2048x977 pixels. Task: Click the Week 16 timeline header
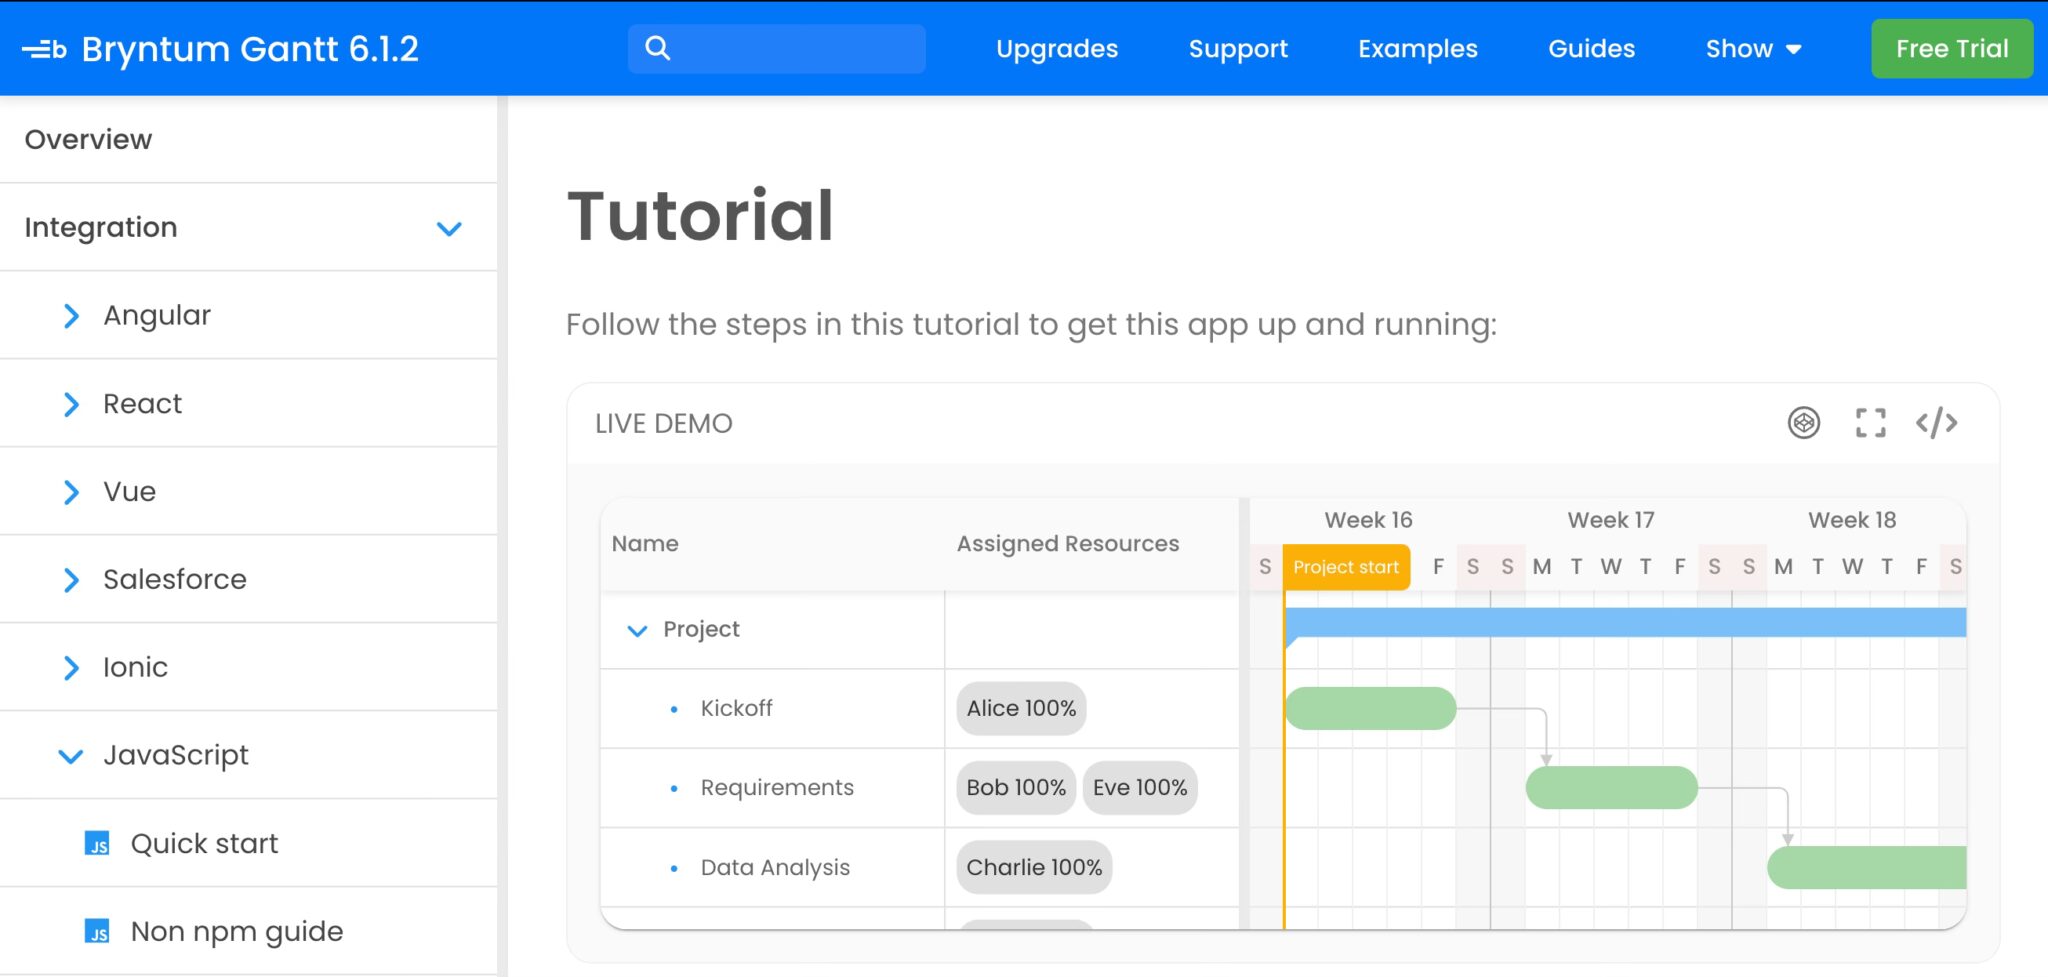(x=1368, y=520)
